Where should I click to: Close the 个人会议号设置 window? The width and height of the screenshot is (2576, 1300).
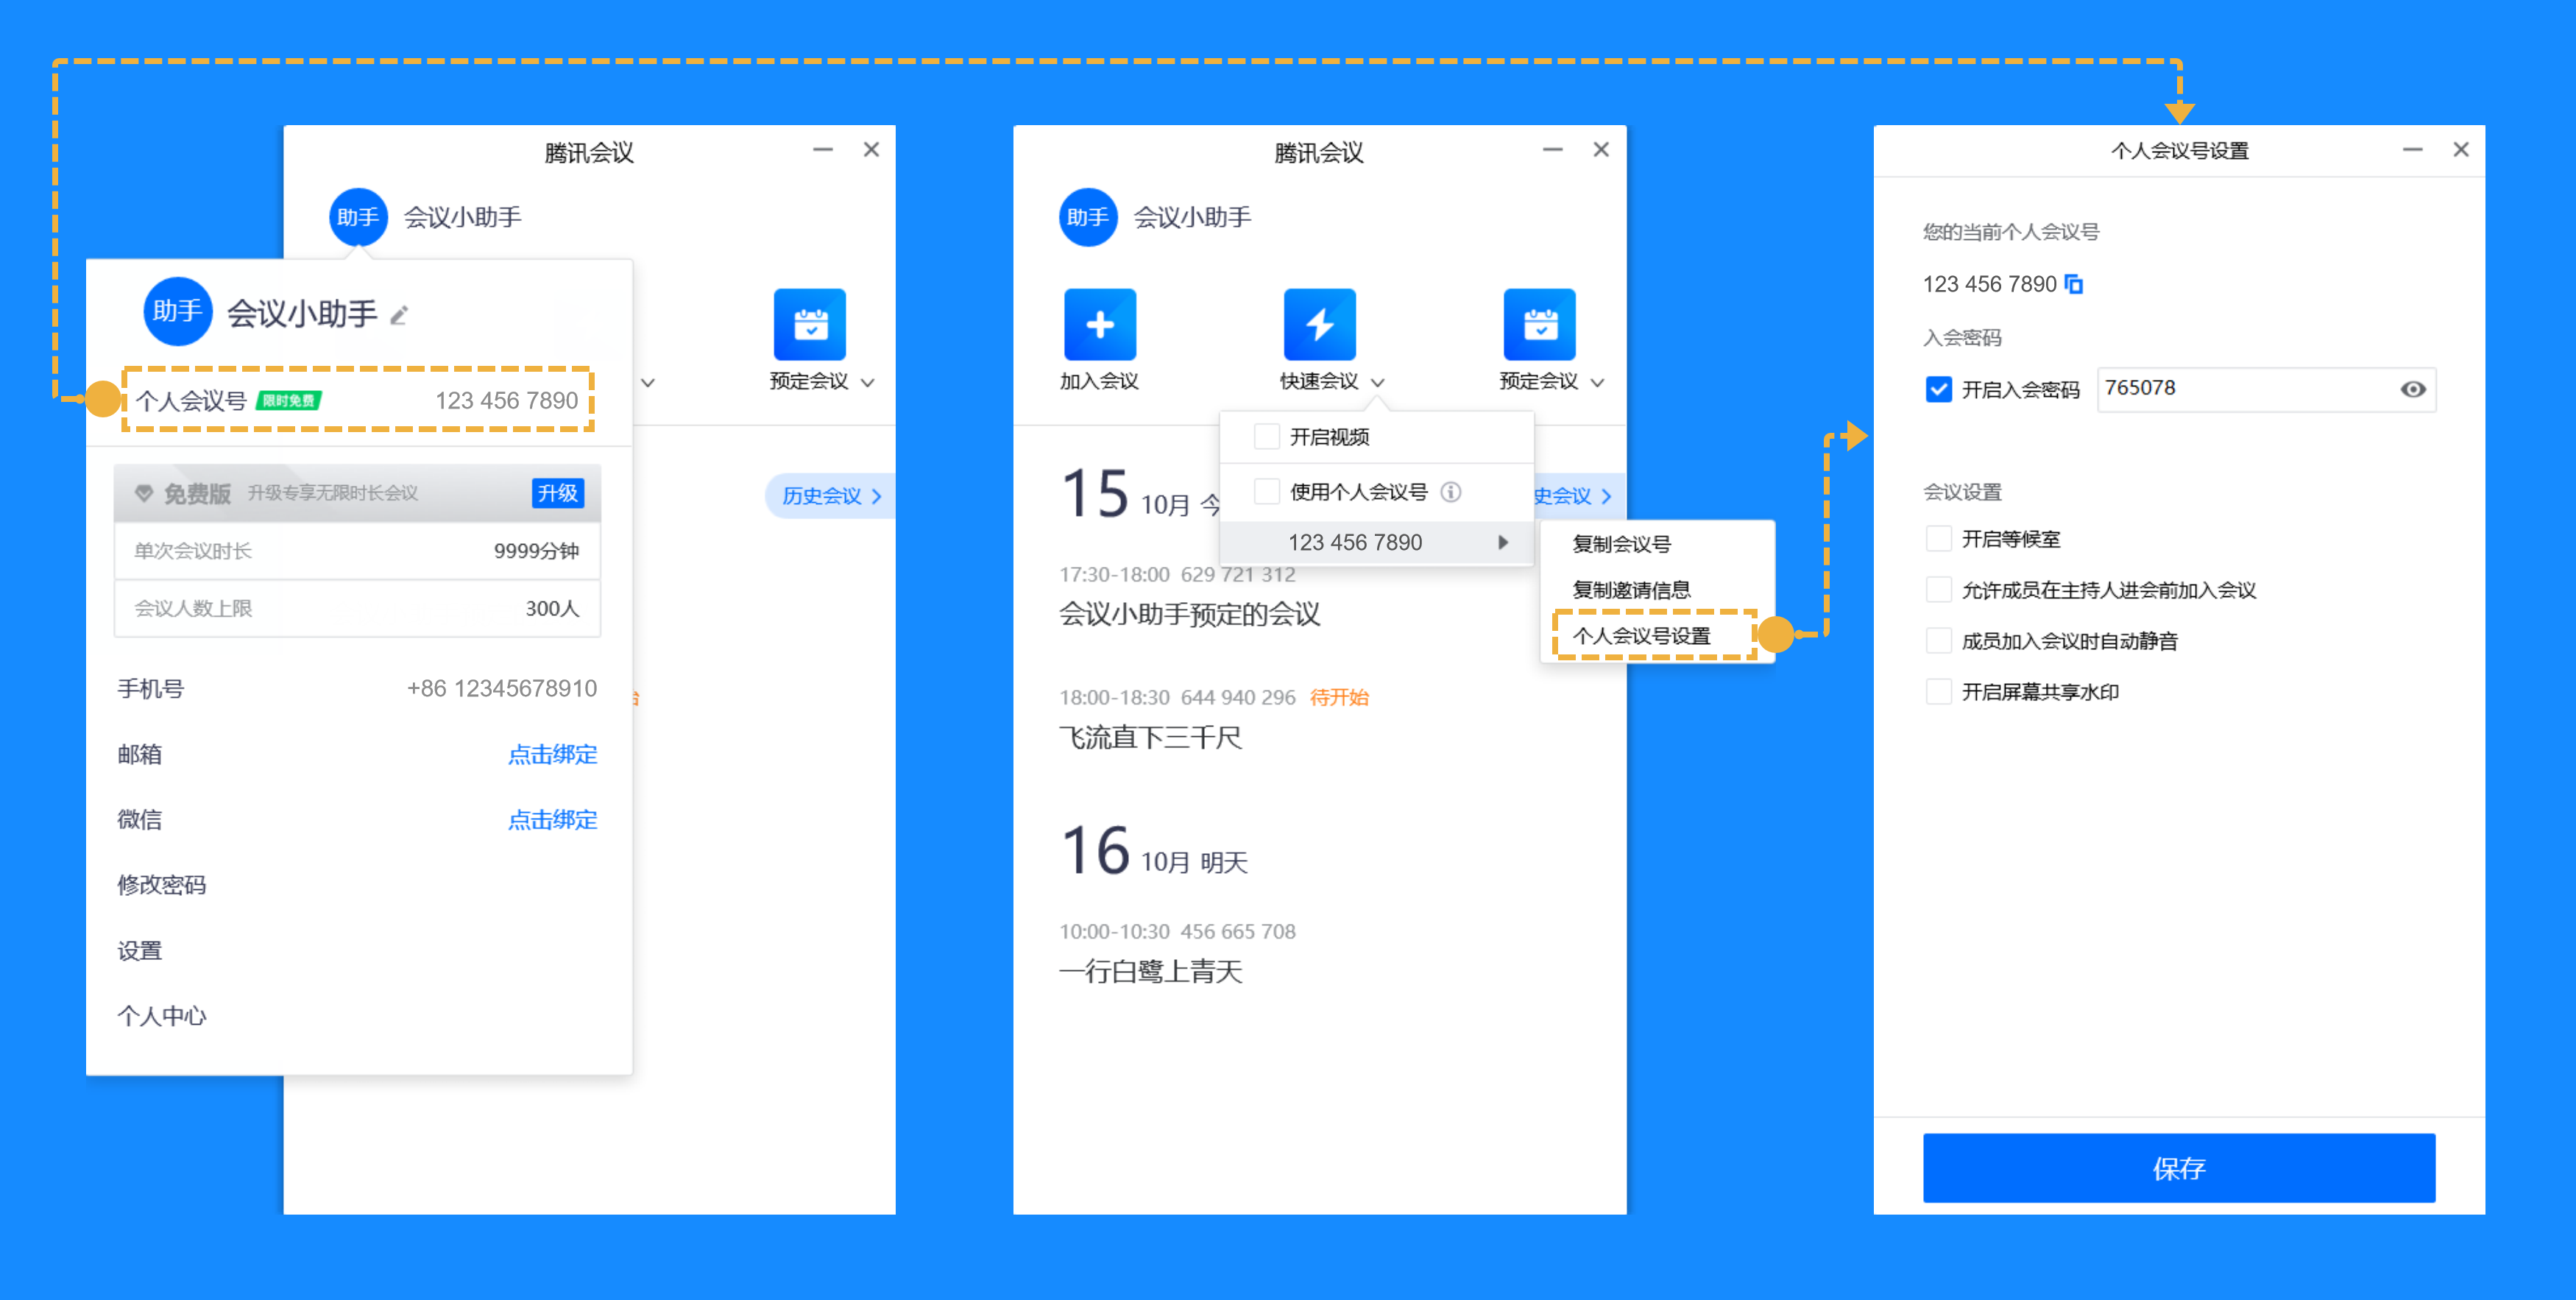2461,150
